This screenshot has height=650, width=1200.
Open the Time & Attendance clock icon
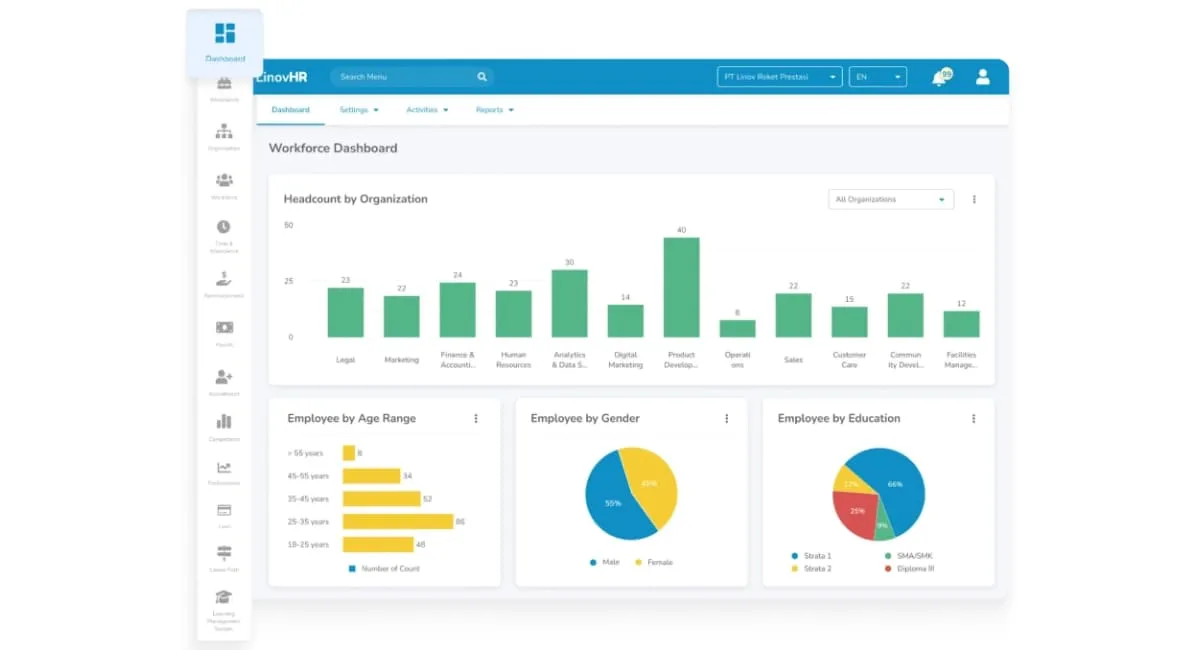tap(224, 228)
